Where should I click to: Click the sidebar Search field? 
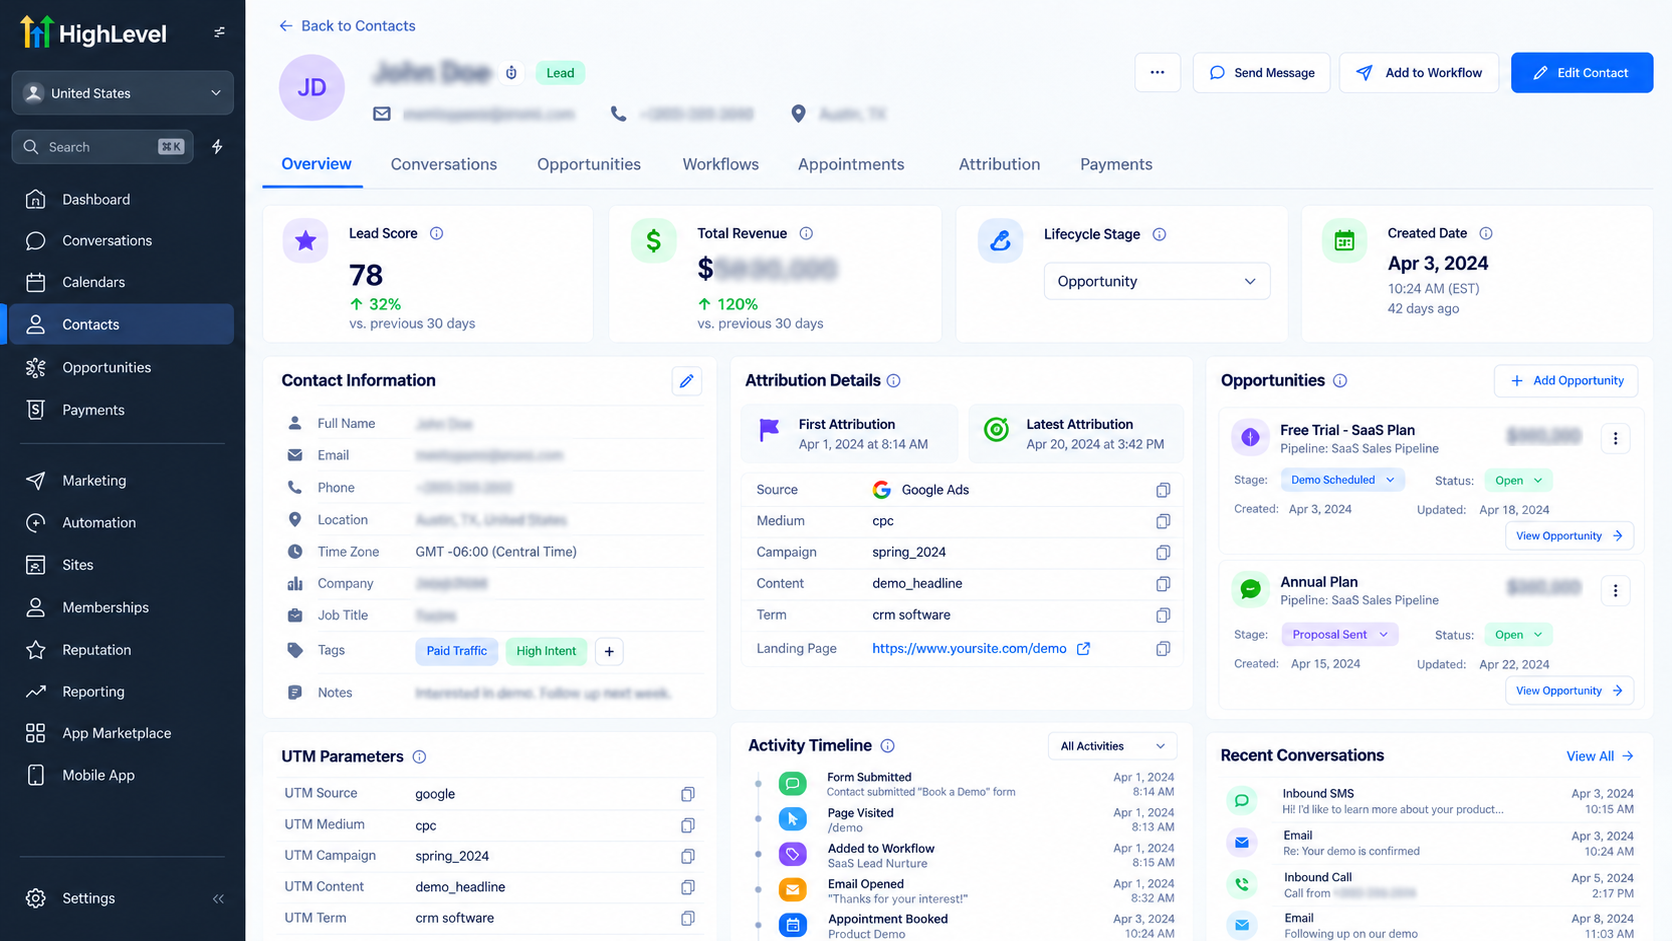102,147
